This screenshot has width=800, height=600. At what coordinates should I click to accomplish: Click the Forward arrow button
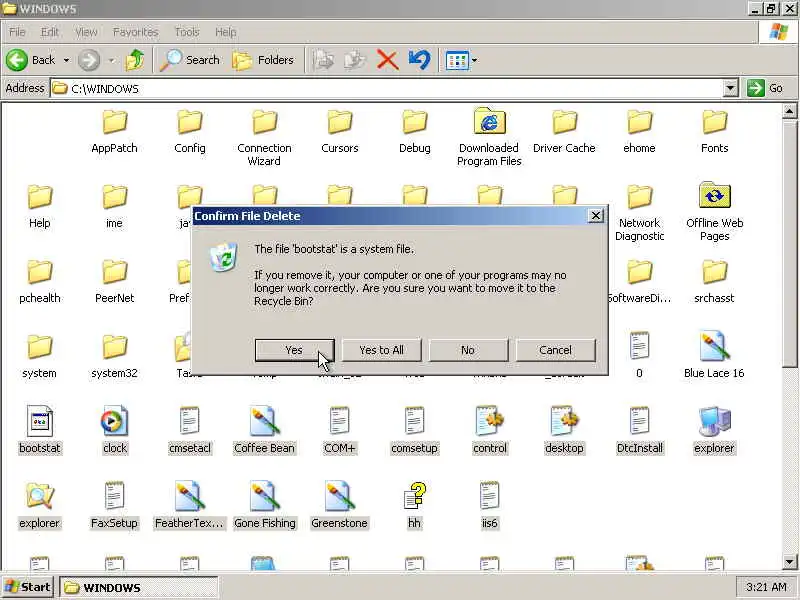tap(89, 60)
